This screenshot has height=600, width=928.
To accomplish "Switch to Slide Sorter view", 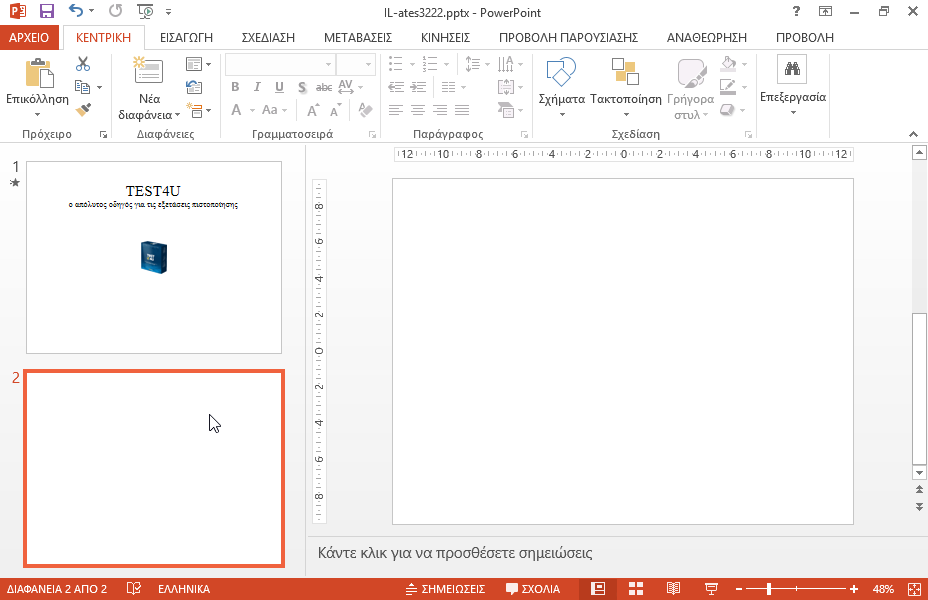I will tap(636, 589).
